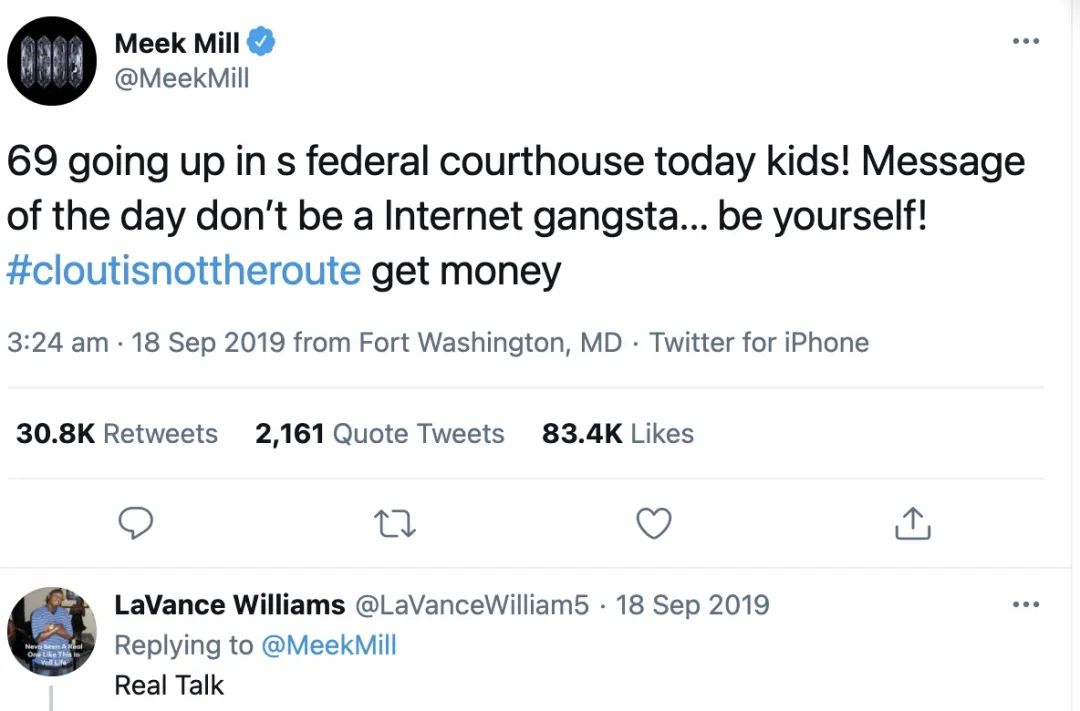Like the tweet using the heart icon
Screen dimensions: 1080x711
[x=653, y=522]
